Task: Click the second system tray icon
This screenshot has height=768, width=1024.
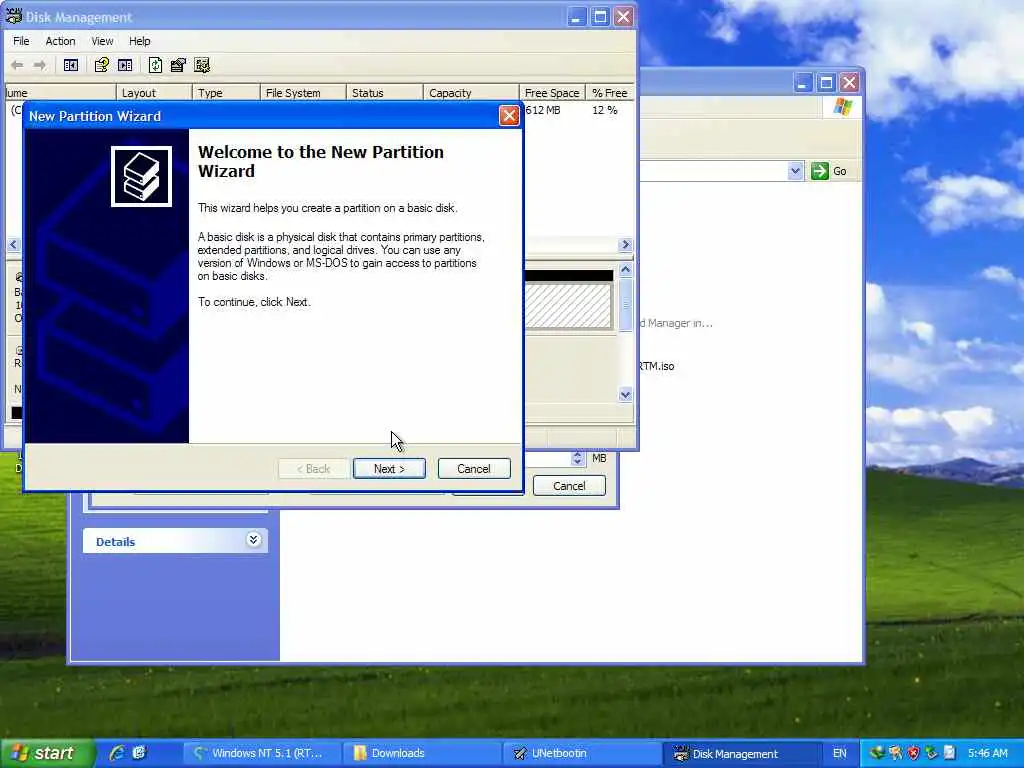Action: (x=895, y=753)
